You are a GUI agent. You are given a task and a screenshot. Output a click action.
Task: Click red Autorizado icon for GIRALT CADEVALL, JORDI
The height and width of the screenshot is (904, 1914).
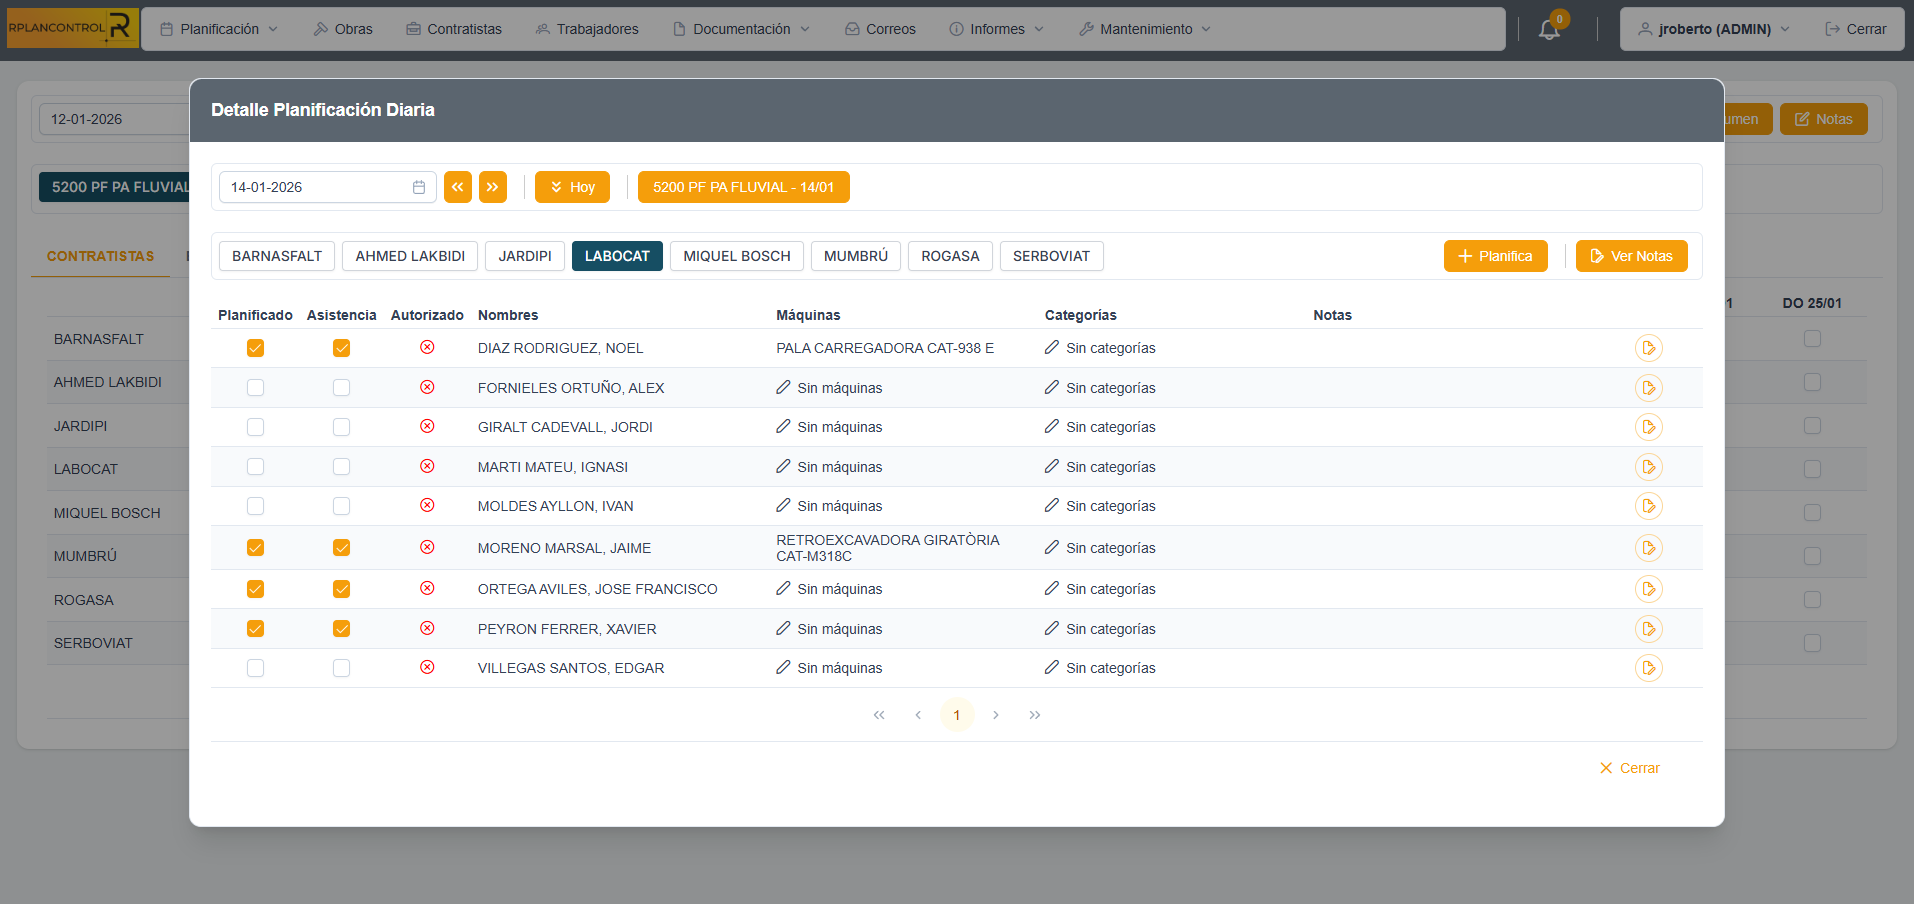427,427
